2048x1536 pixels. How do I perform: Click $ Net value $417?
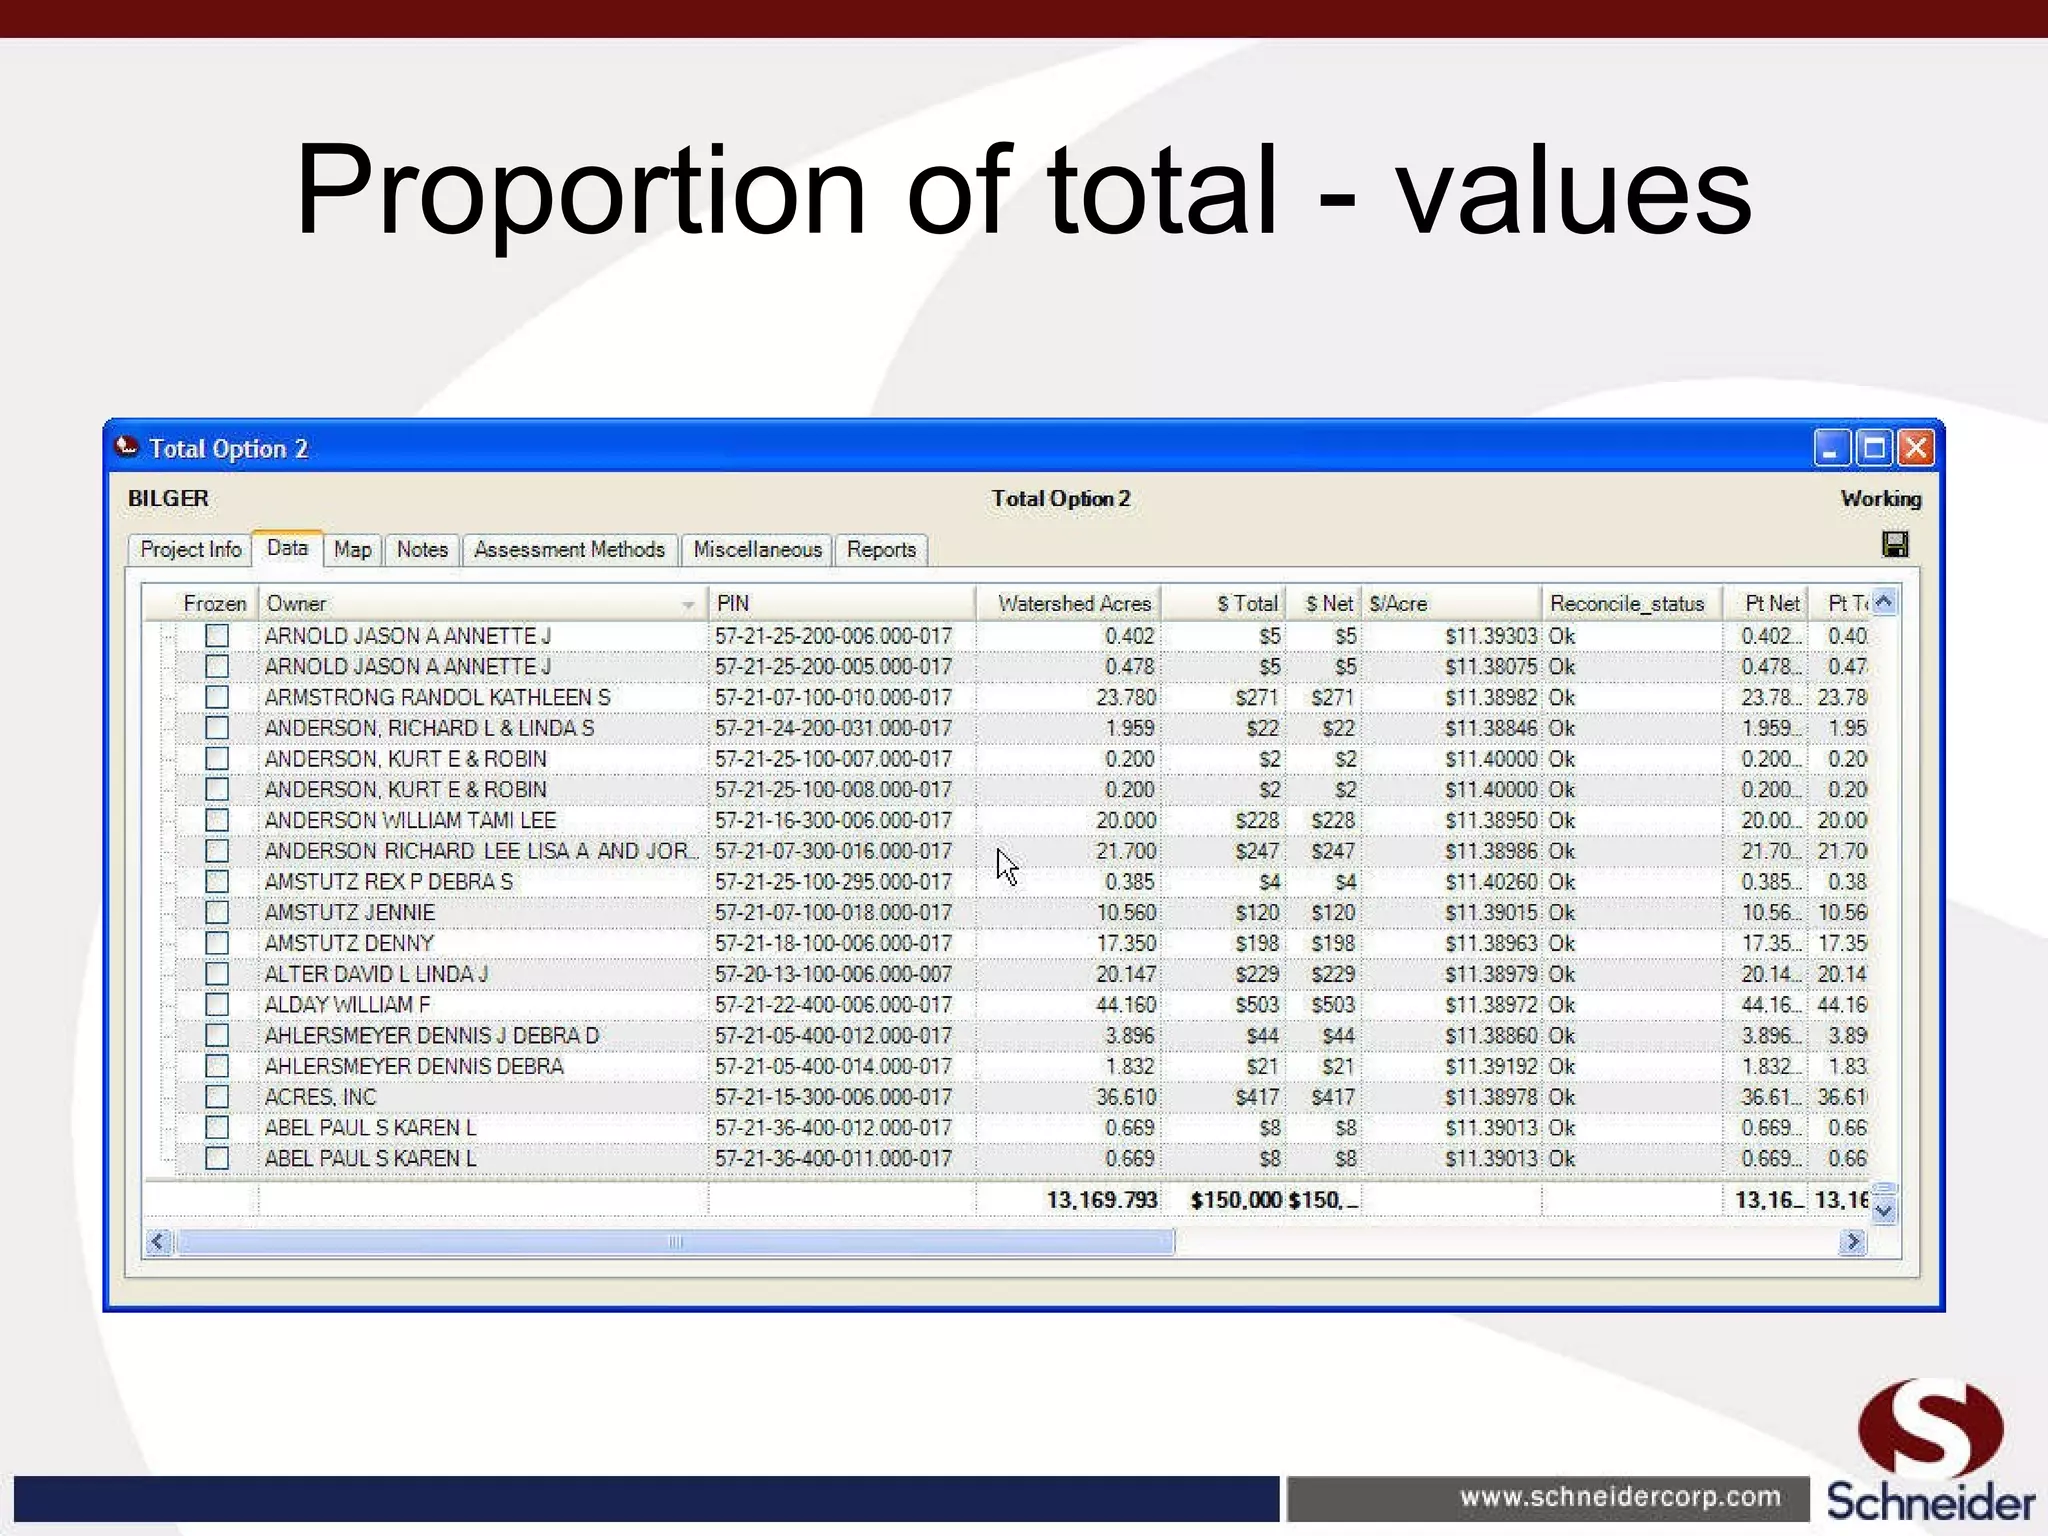click(x=1333, y=1097)
